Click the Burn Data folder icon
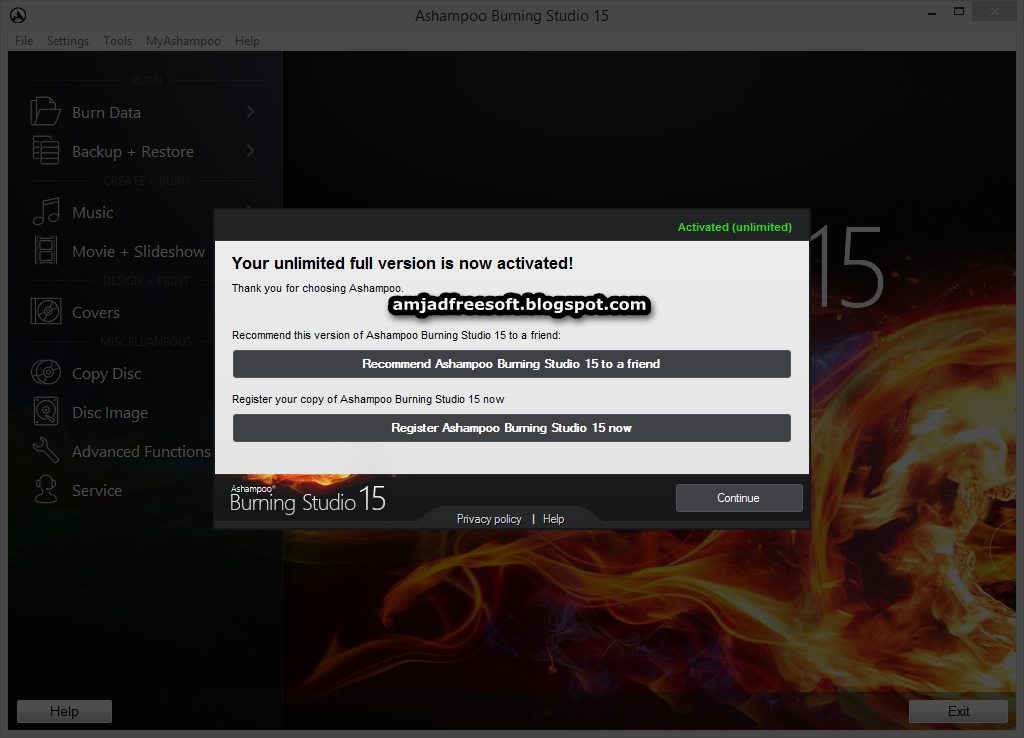 tap(45, 112)
